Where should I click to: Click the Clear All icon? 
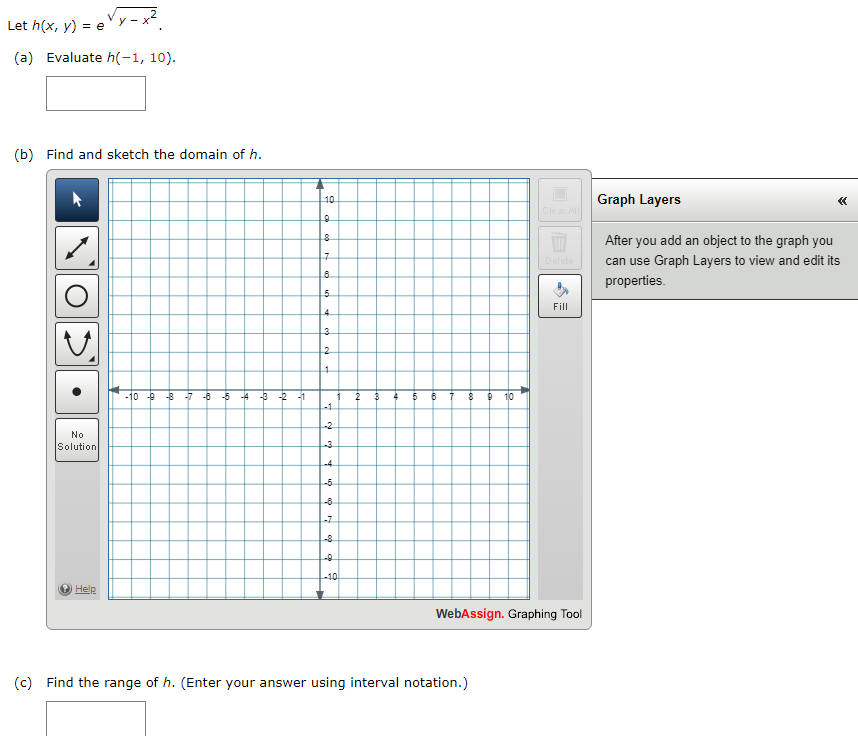[559, 198]
